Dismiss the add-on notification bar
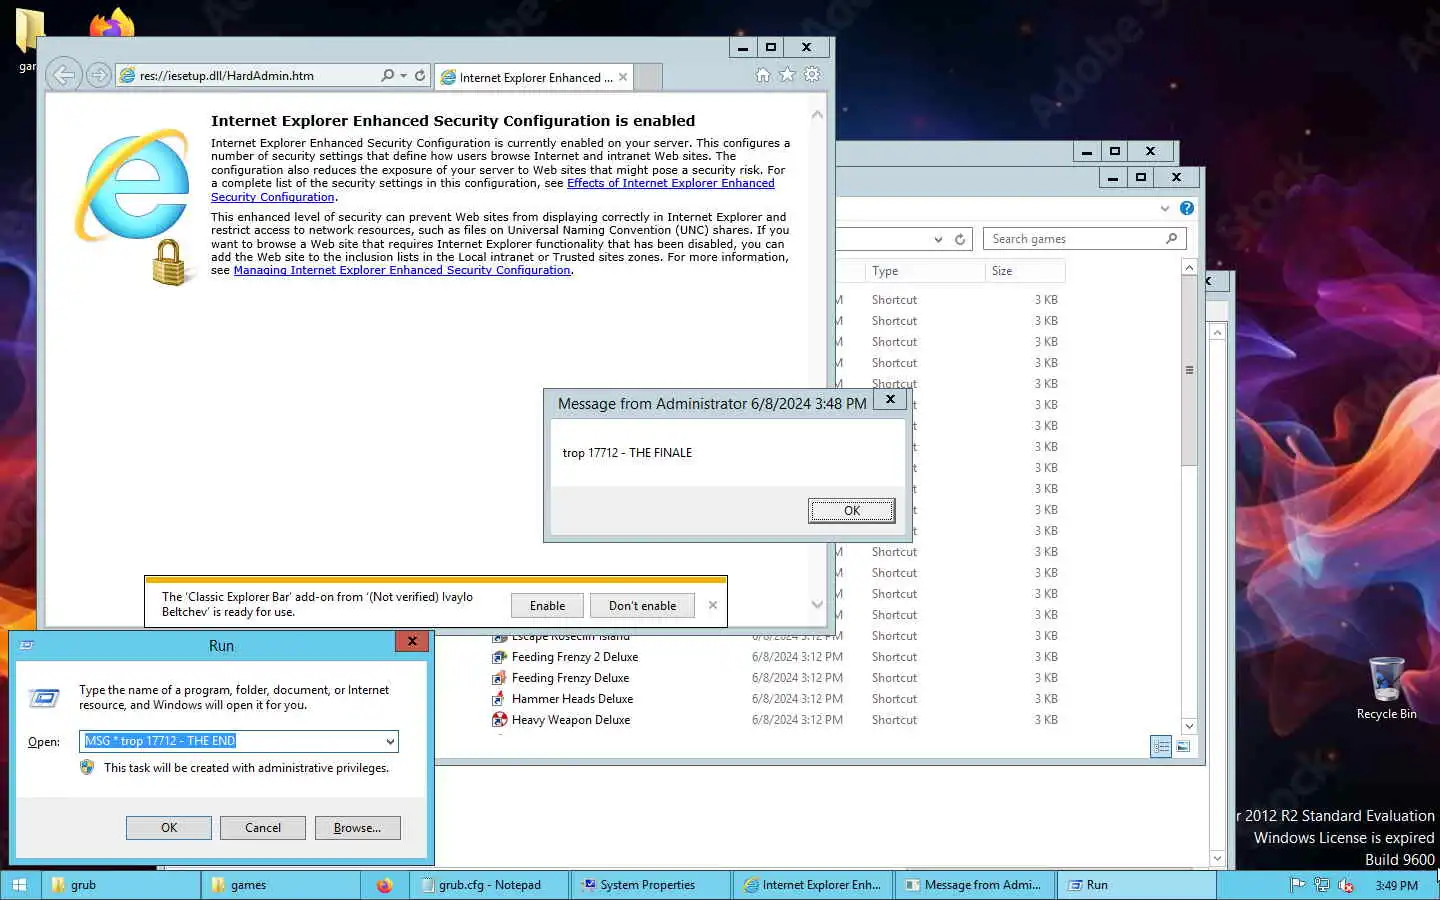Screen dimensions: 1440x900 (713, 605)
